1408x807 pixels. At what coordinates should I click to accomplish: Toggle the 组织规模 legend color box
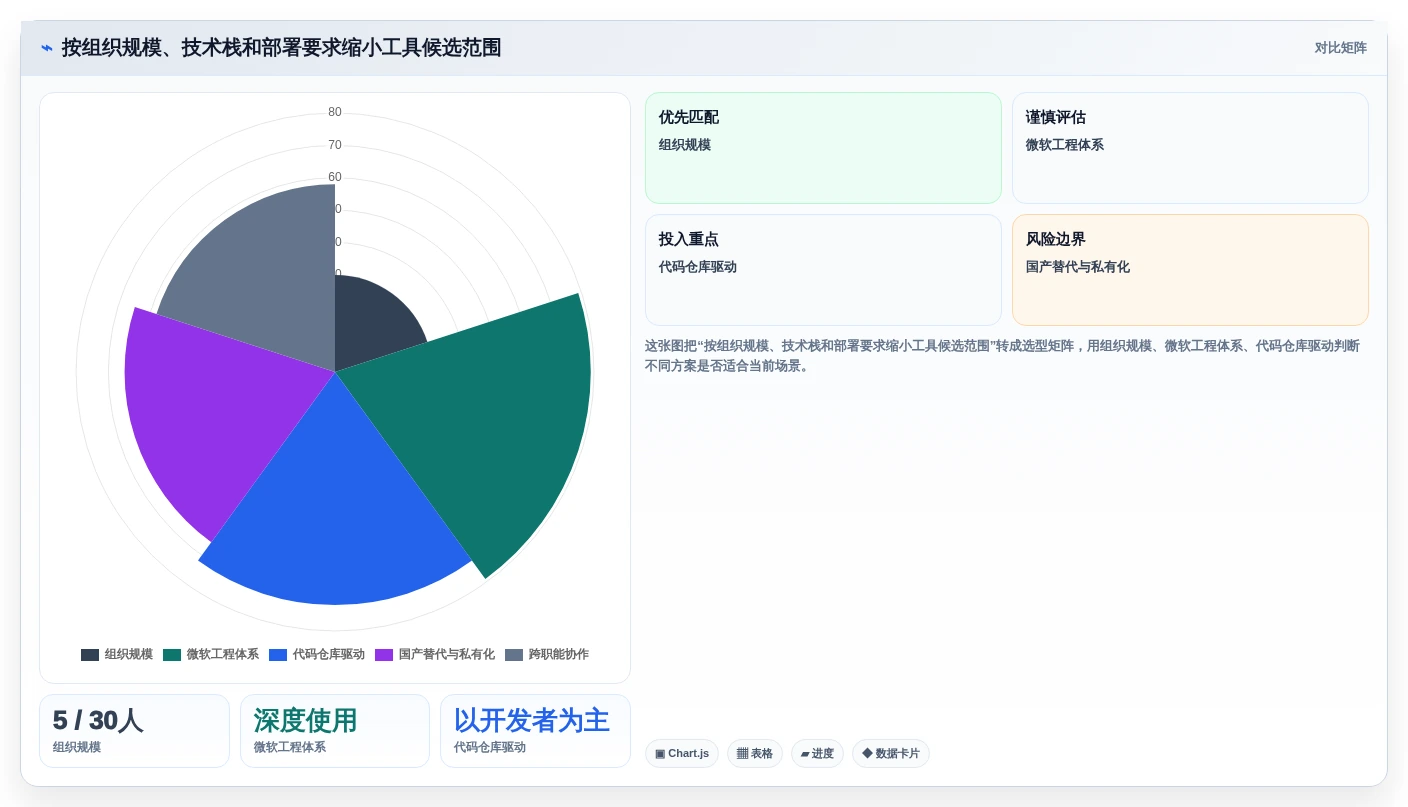[x=90, y=655]
